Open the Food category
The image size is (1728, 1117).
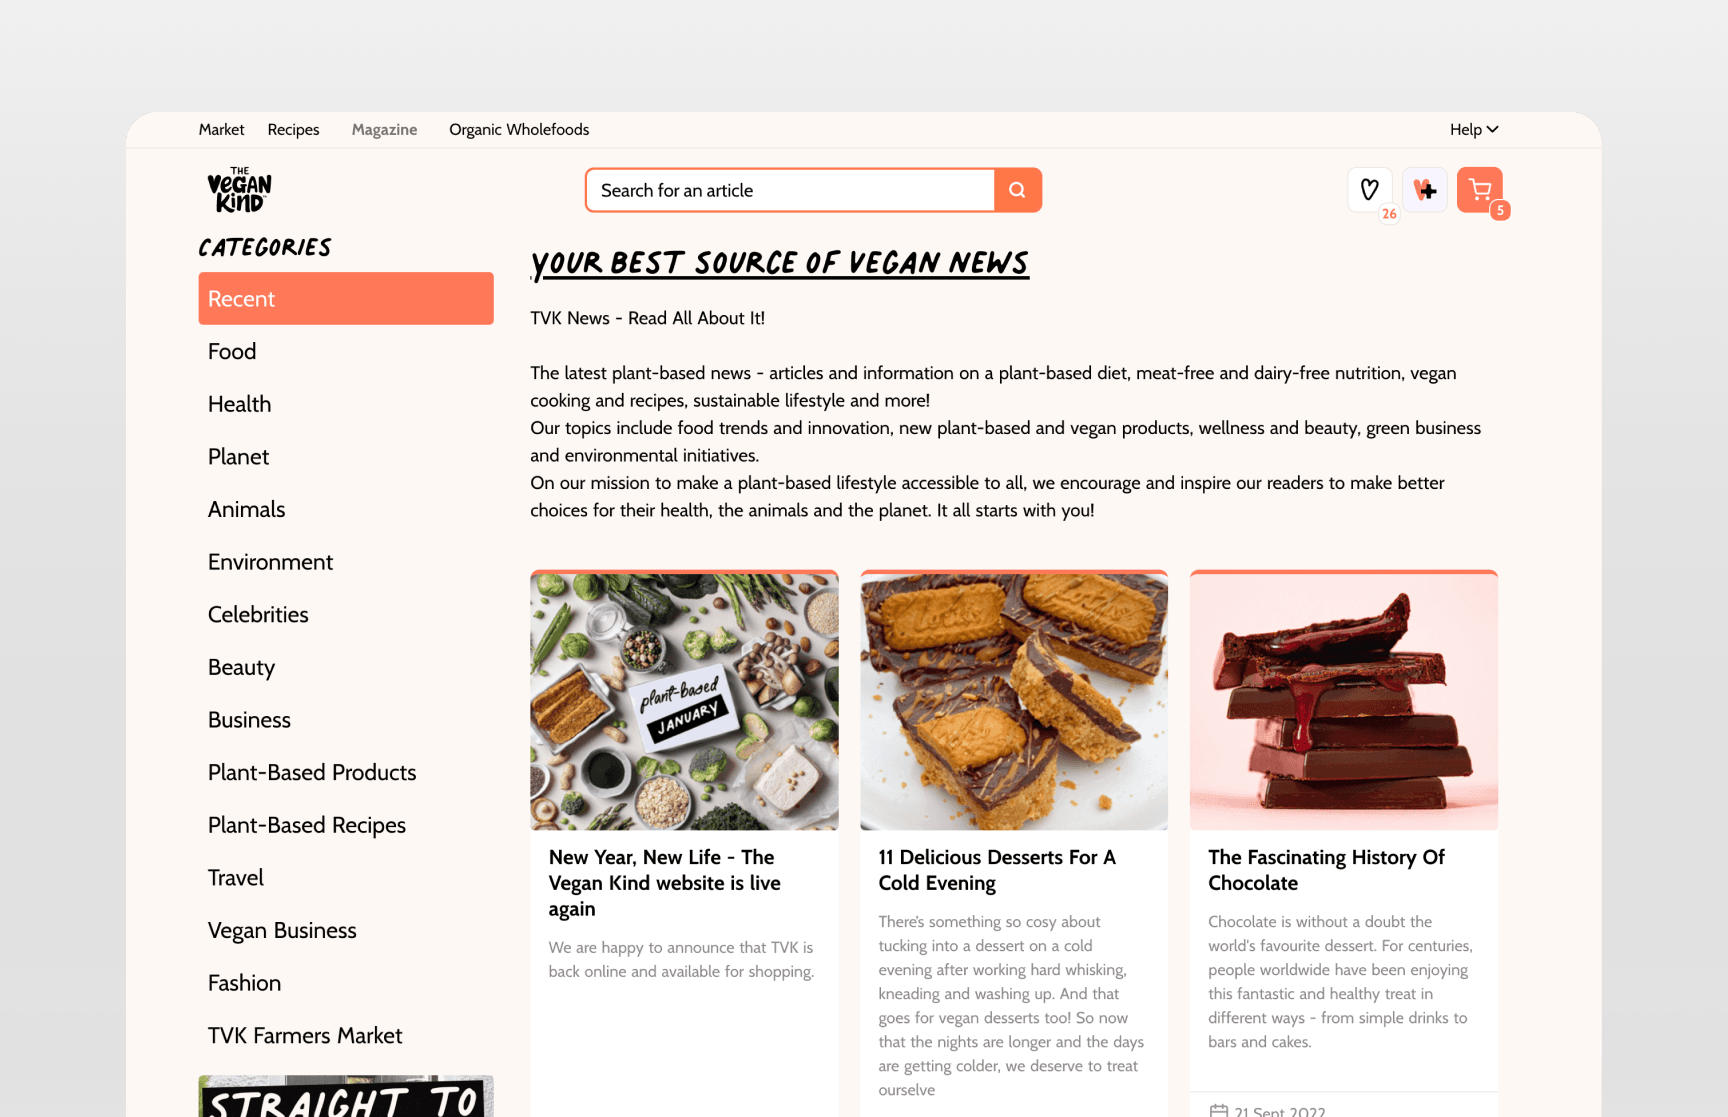pyautogui.click(x=346, y=351)
